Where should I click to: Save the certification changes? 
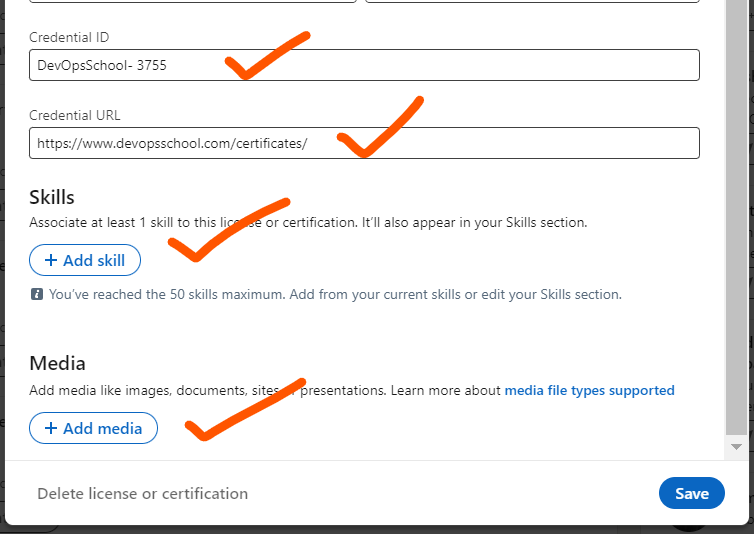[691, 493]
